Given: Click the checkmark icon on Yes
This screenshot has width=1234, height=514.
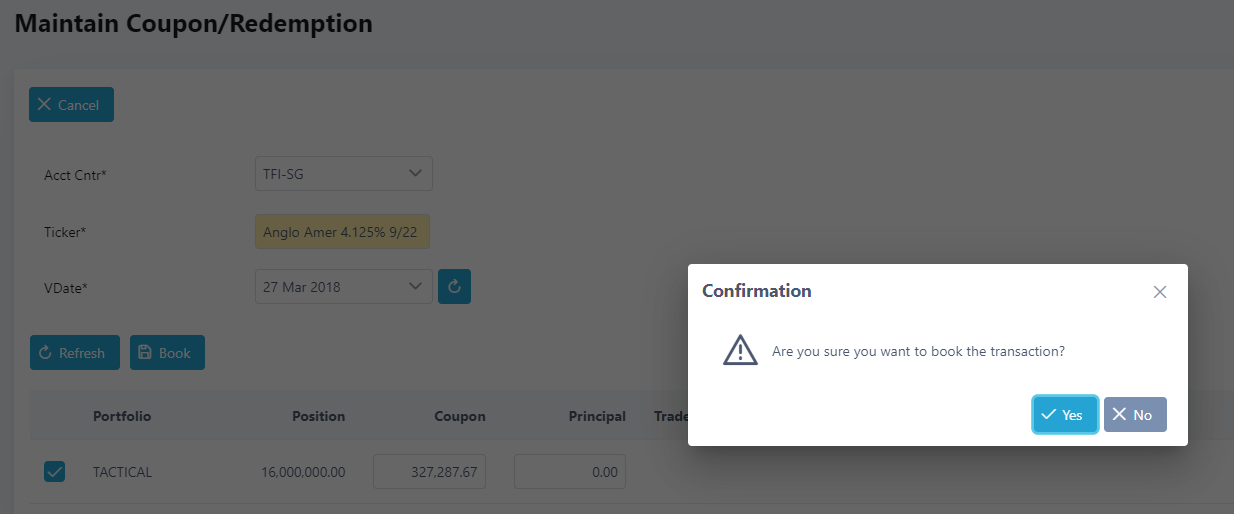Looking at the screenshot, I should (1049, 415).
